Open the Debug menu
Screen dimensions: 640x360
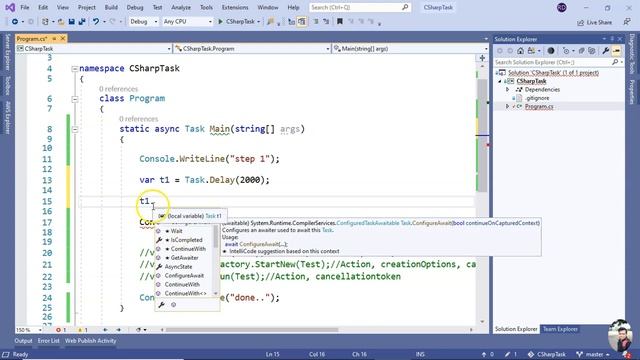135,7
